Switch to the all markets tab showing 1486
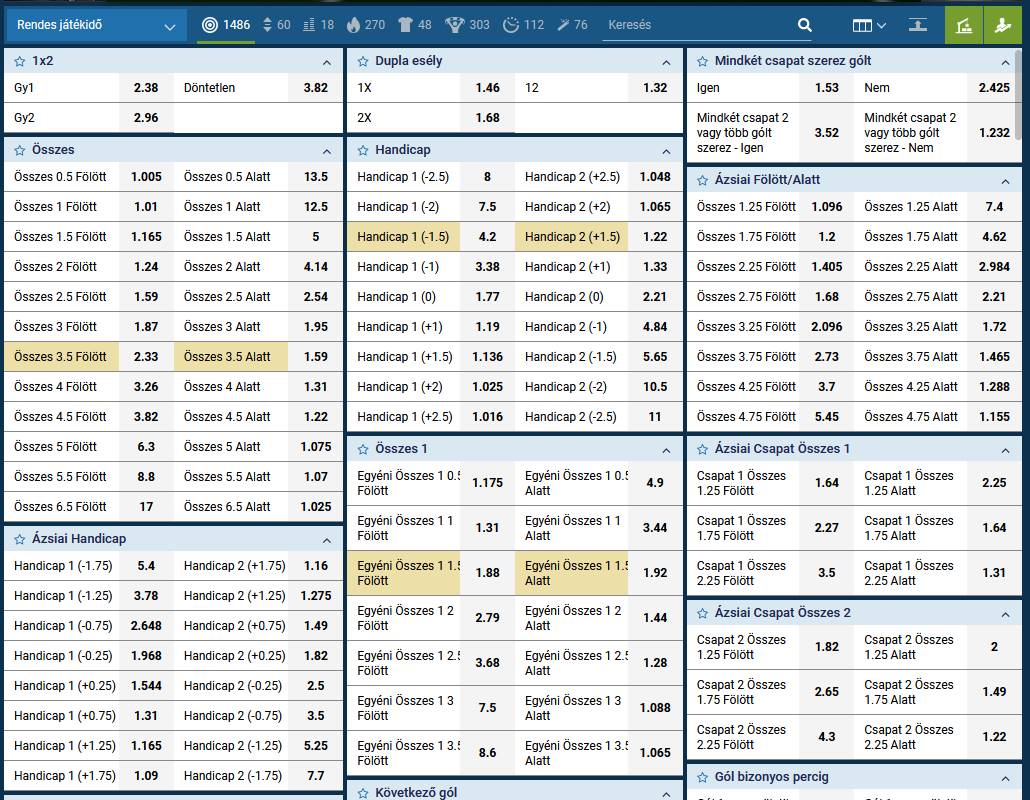Screen dimensions: 1030x800 pos(226,25)
